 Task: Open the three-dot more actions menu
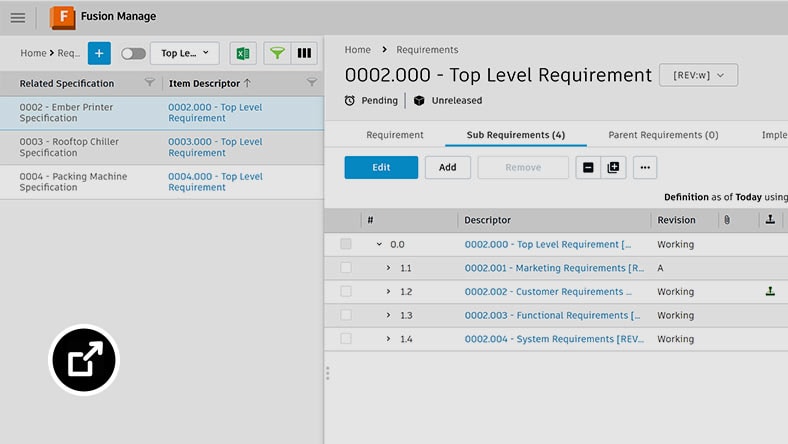pyautogui.click(x=645, y=168)
